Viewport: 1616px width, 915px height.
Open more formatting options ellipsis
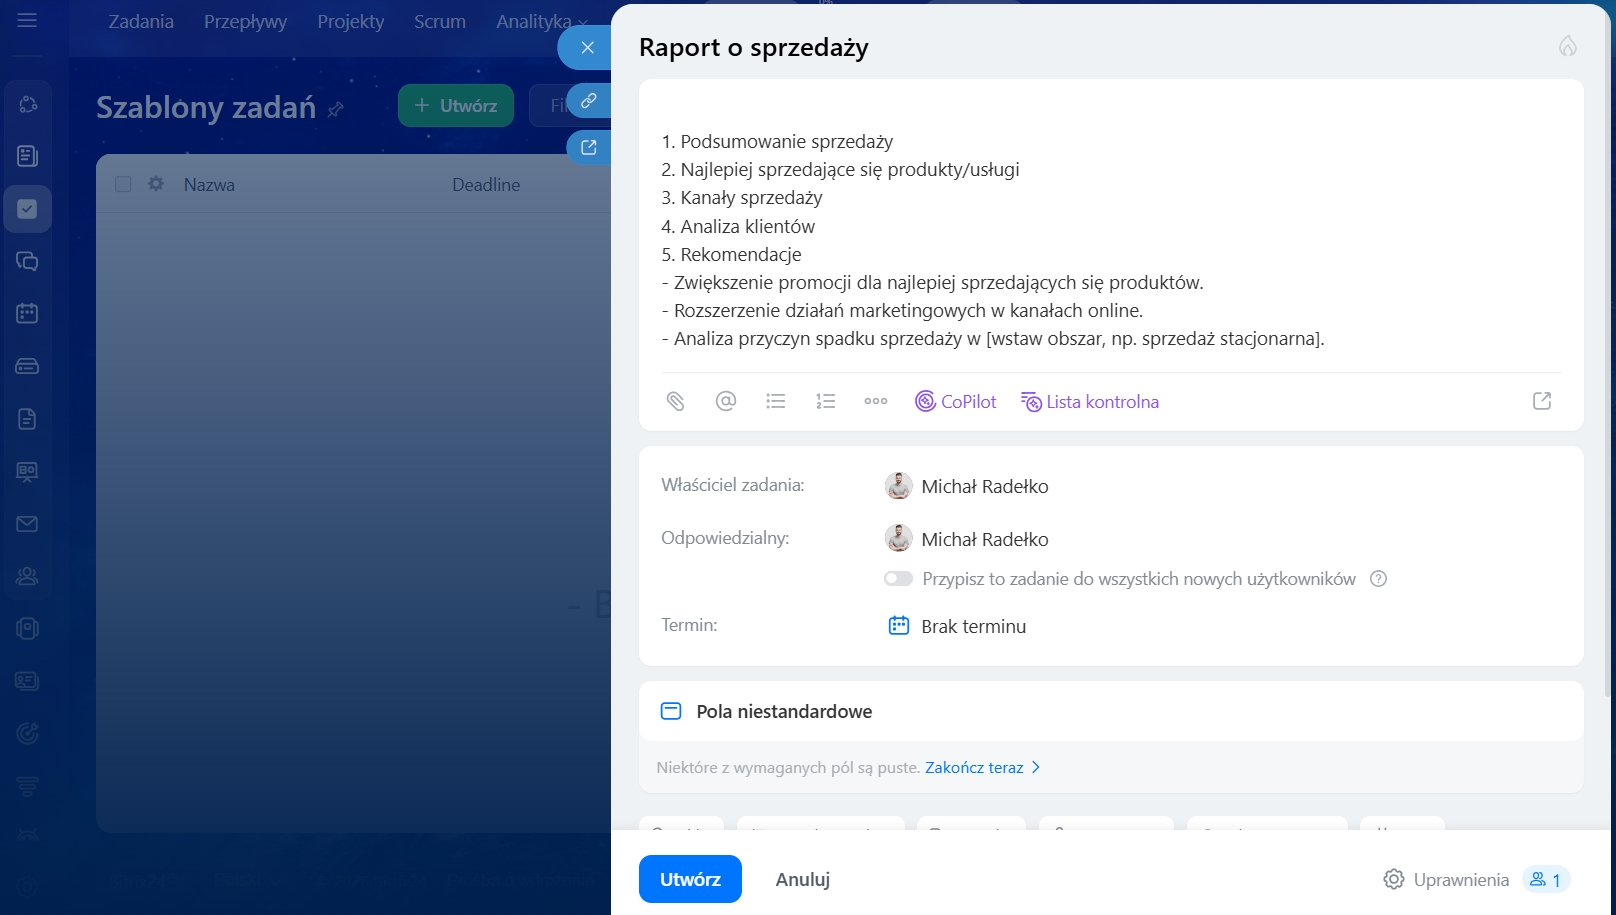coord(875,401)
